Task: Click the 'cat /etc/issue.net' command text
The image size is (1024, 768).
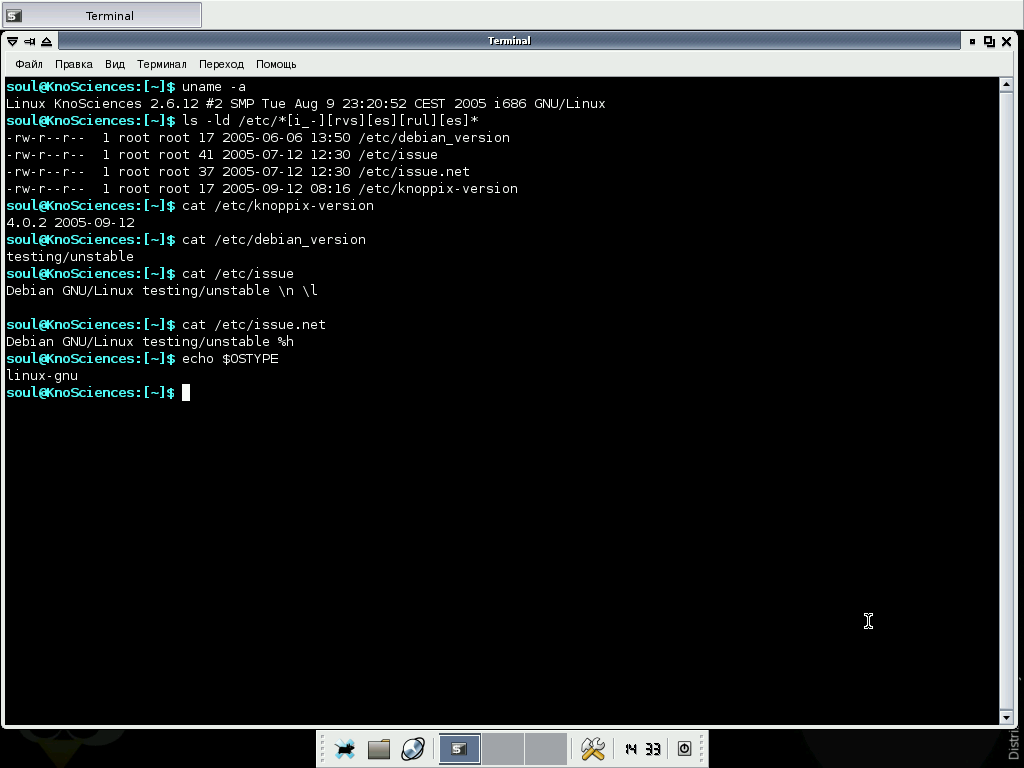Action: pyautogui.click(x=253, y=325)
